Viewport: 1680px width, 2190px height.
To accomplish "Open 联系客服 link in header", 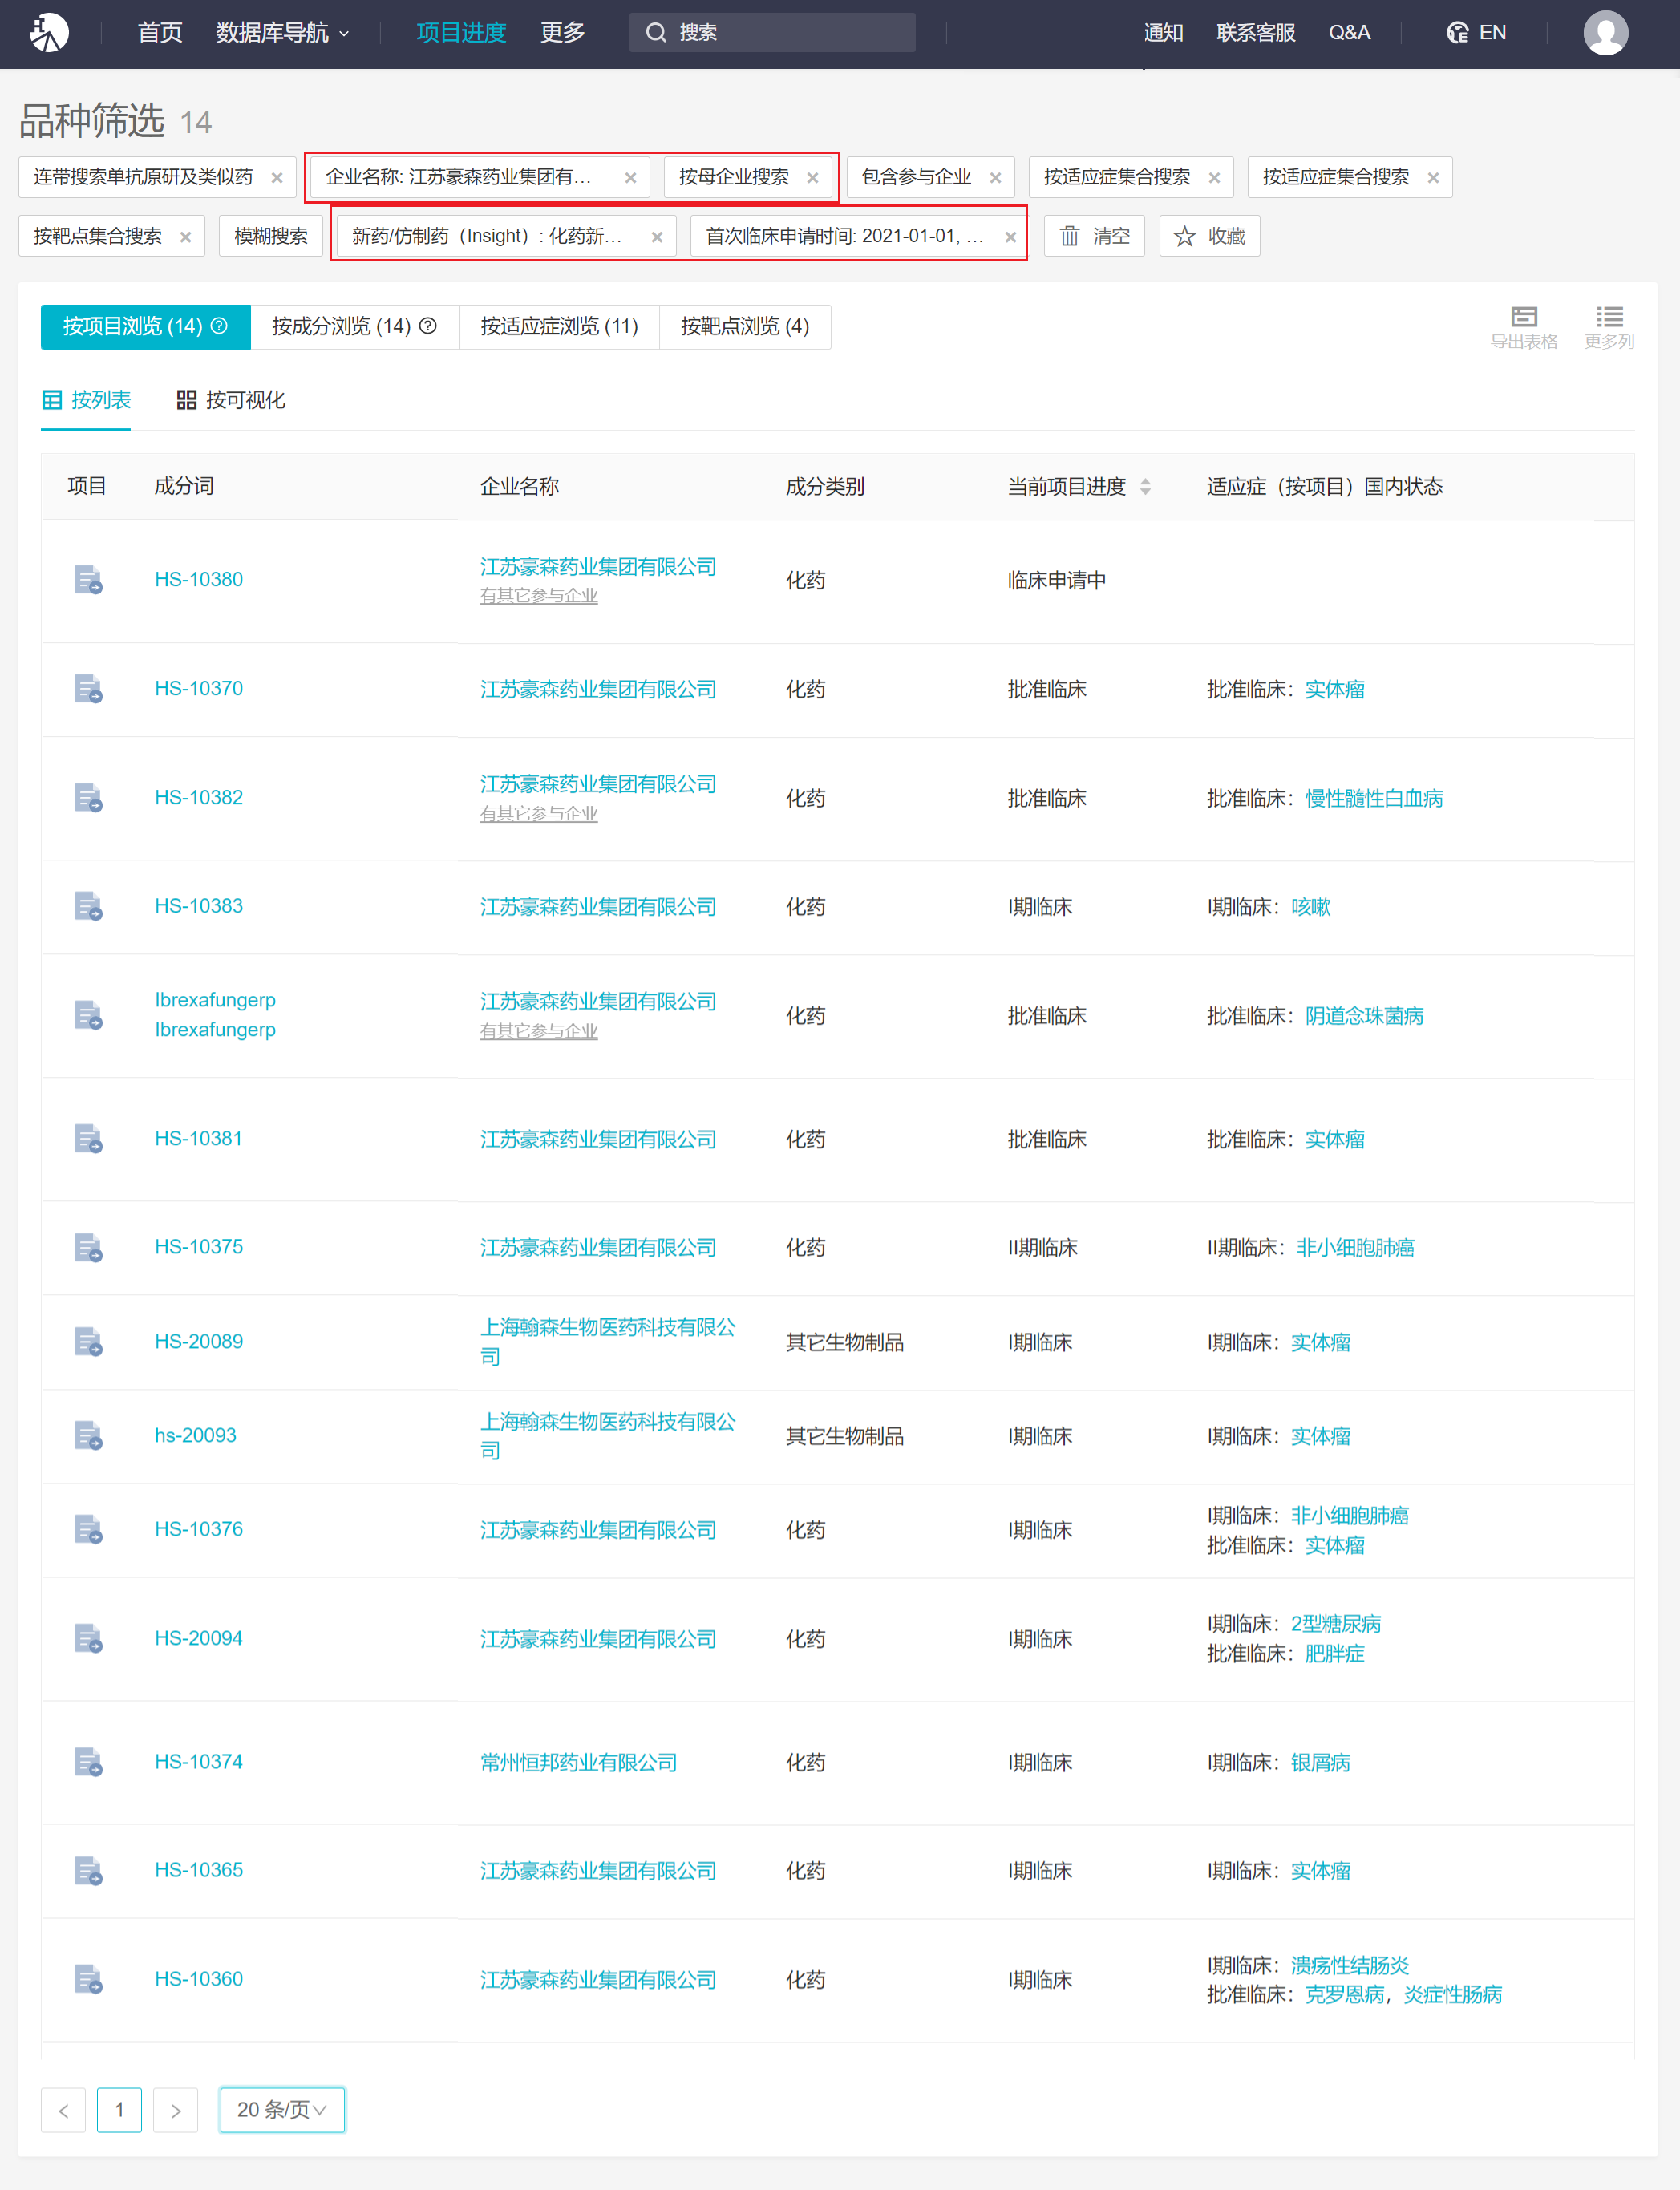I will coord(1256,33).
